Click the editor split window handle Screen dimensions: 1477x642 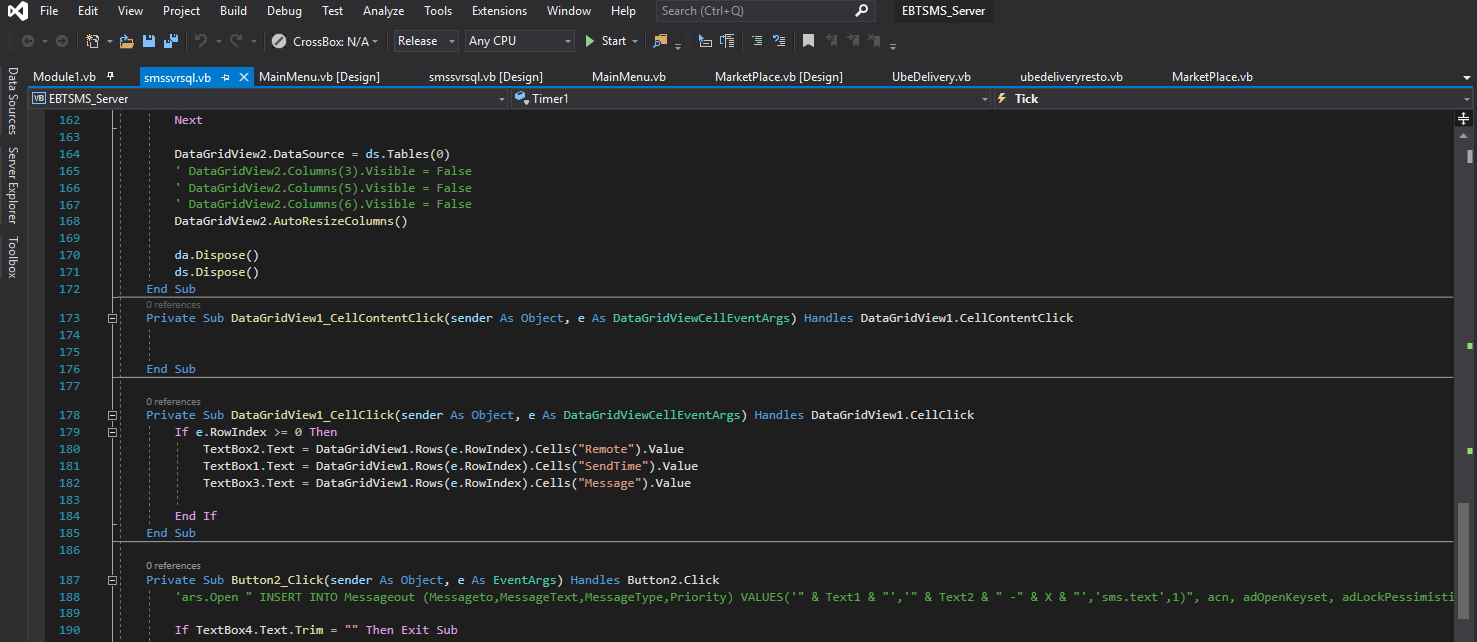1463,117
